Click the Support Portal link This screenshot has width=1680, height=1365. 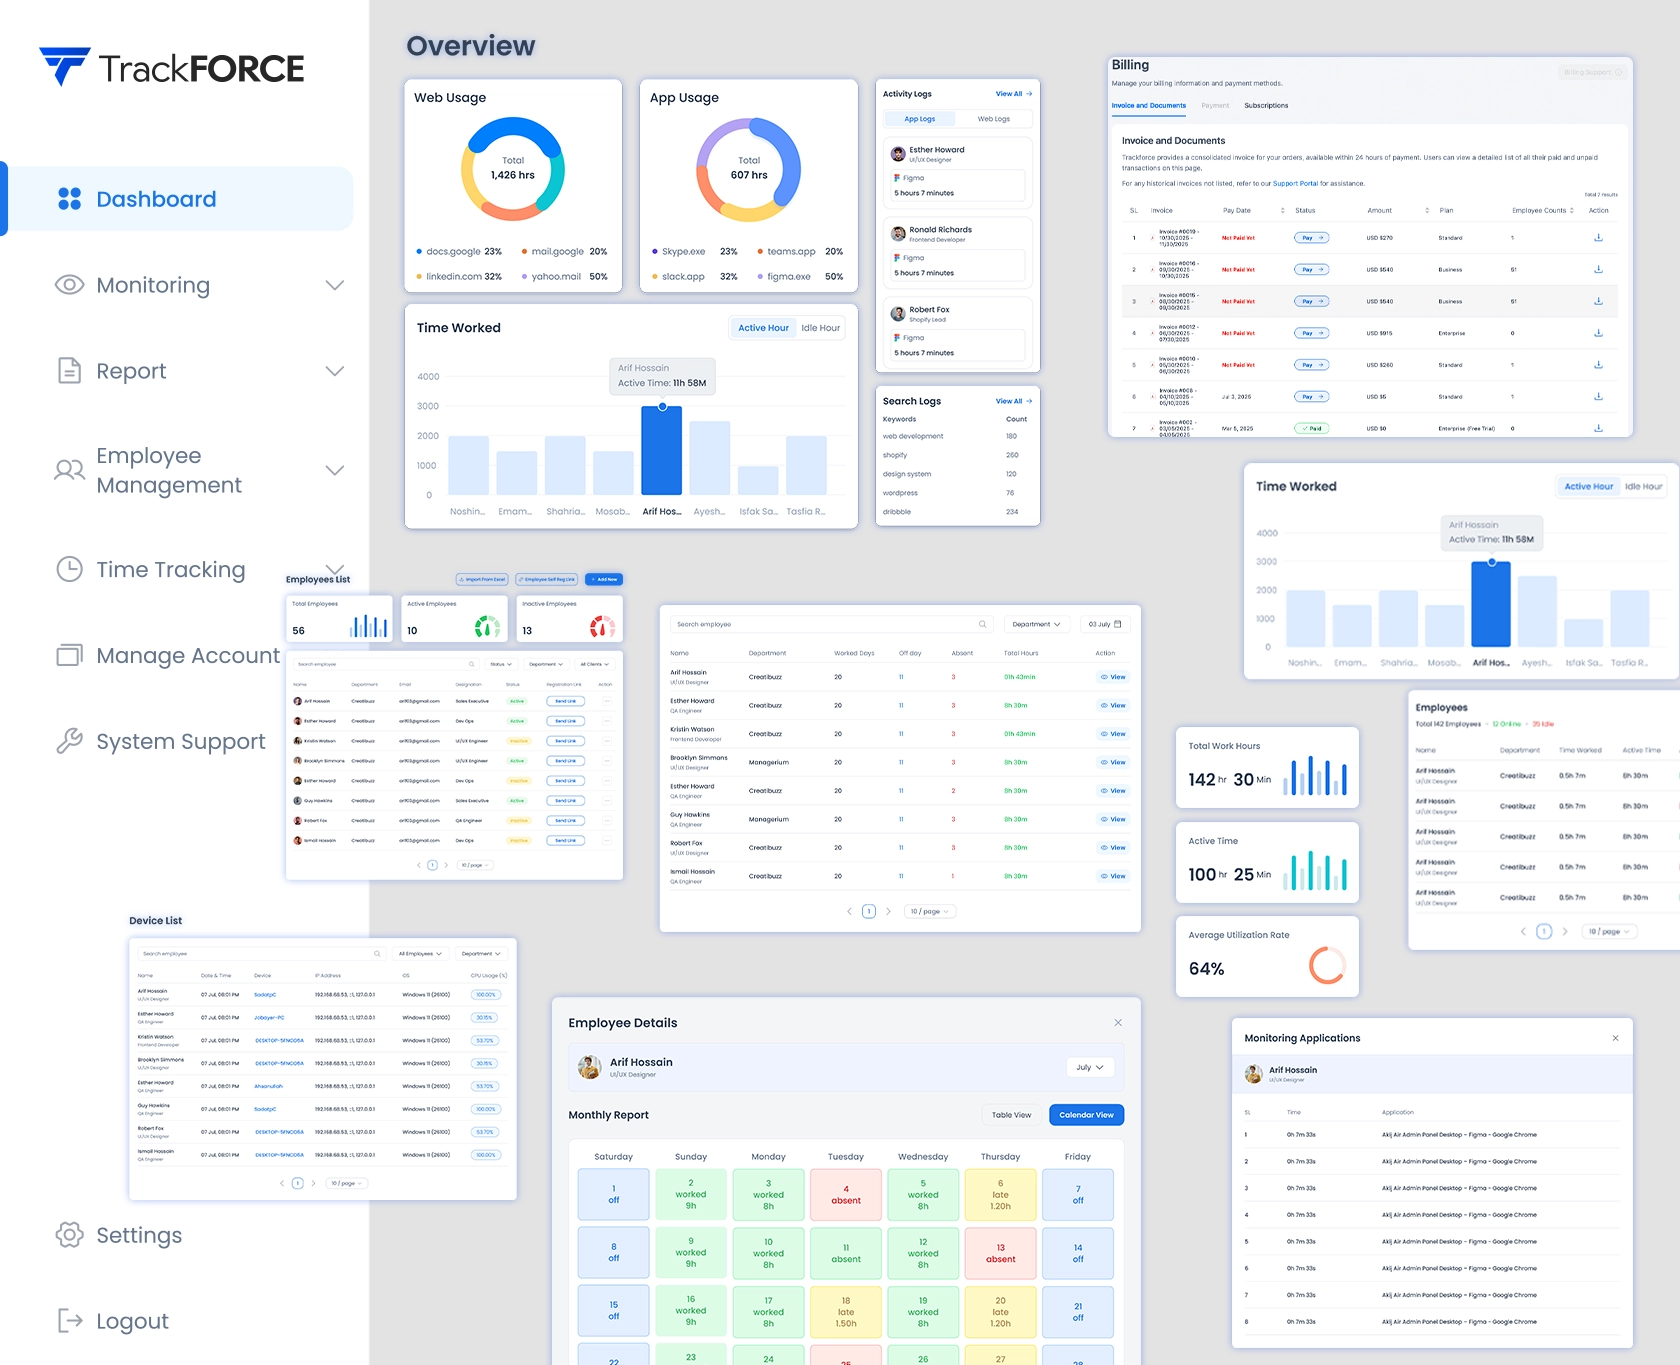(1295, 184)
